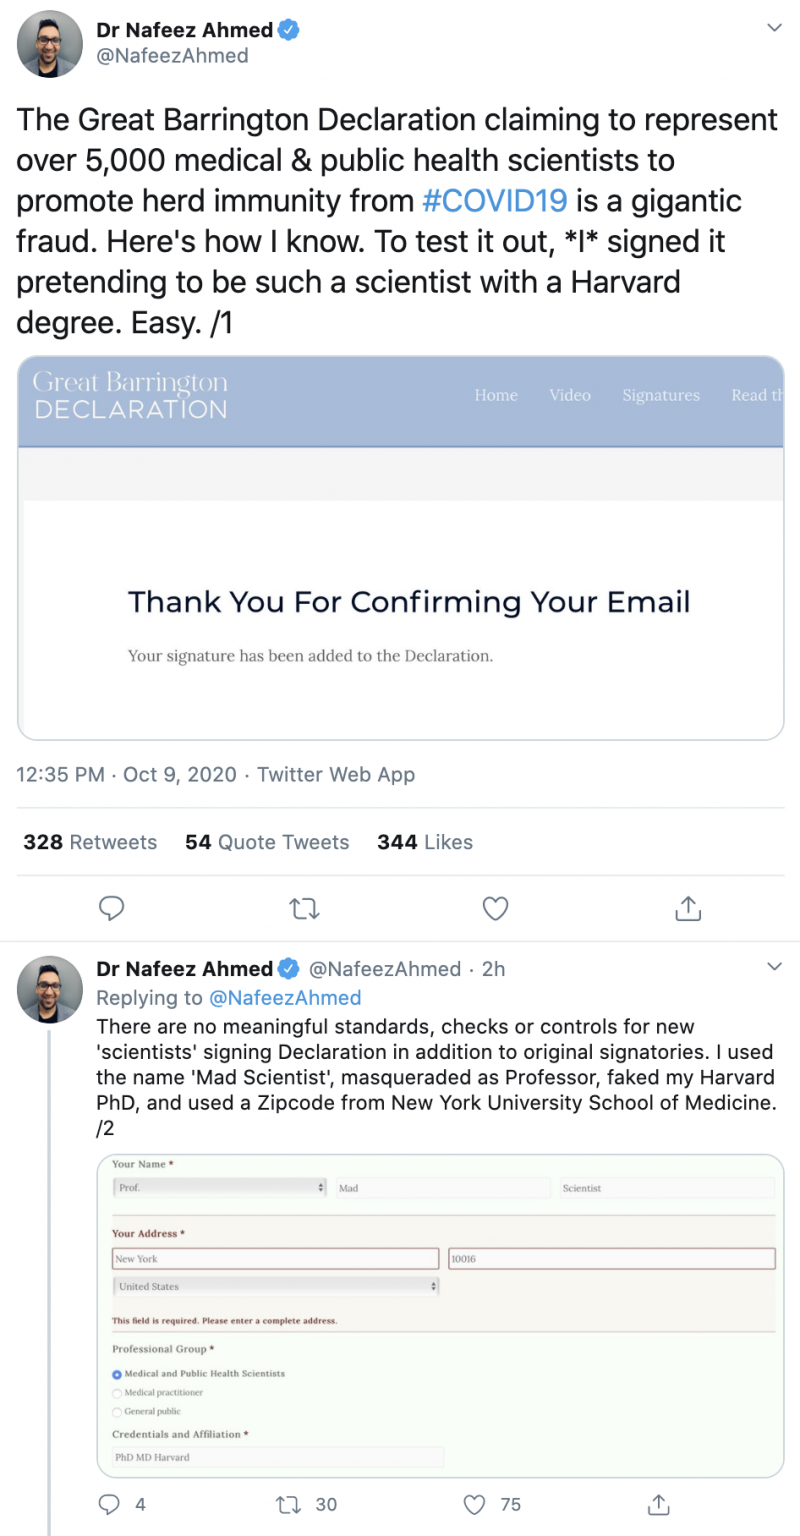Viewport: 800px width, 1536px height.
Task: Like the main tweet with heart icon
Action: coord(495,908)
